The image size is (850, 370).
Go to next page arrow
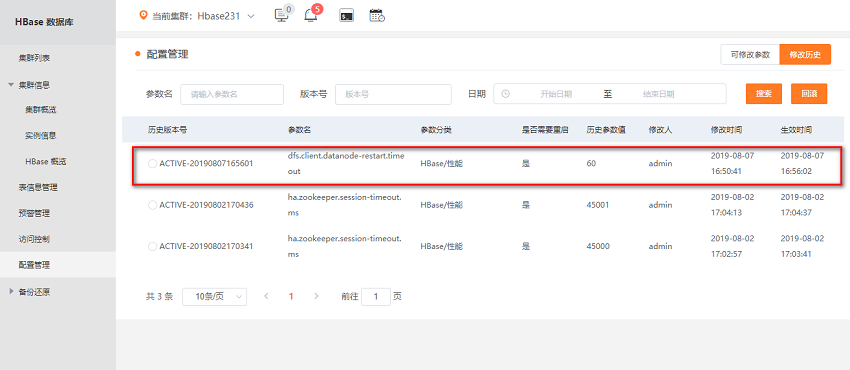tap(317, 296)
